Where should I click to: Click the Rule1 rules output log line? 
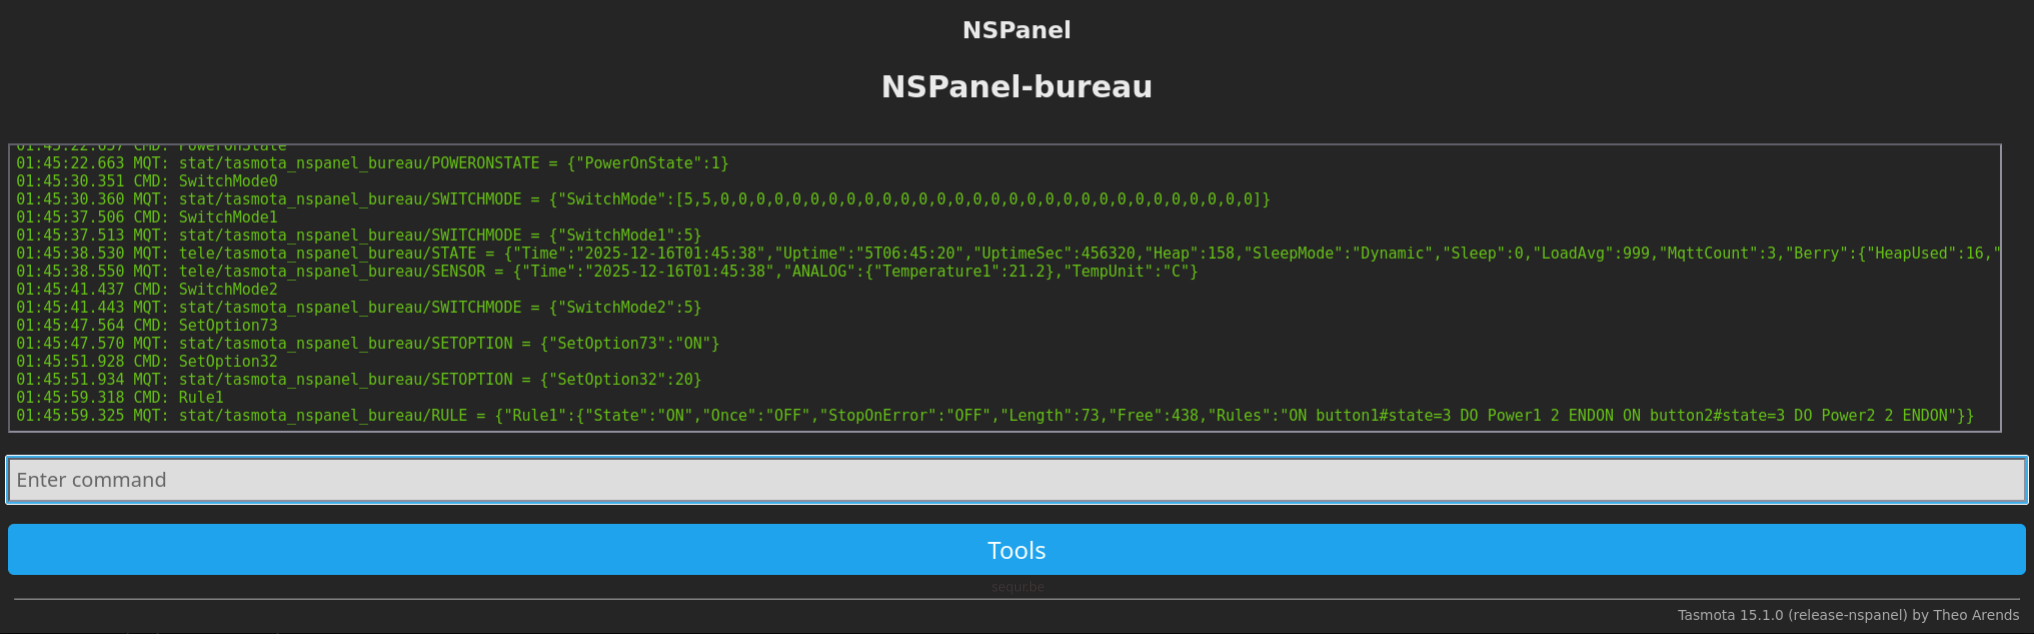pos(994,415)
